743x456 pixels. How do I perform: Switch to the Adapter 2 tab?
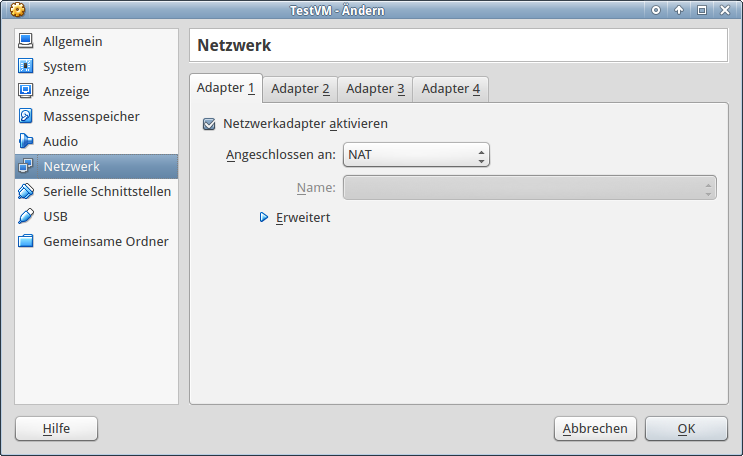(300, 89)
